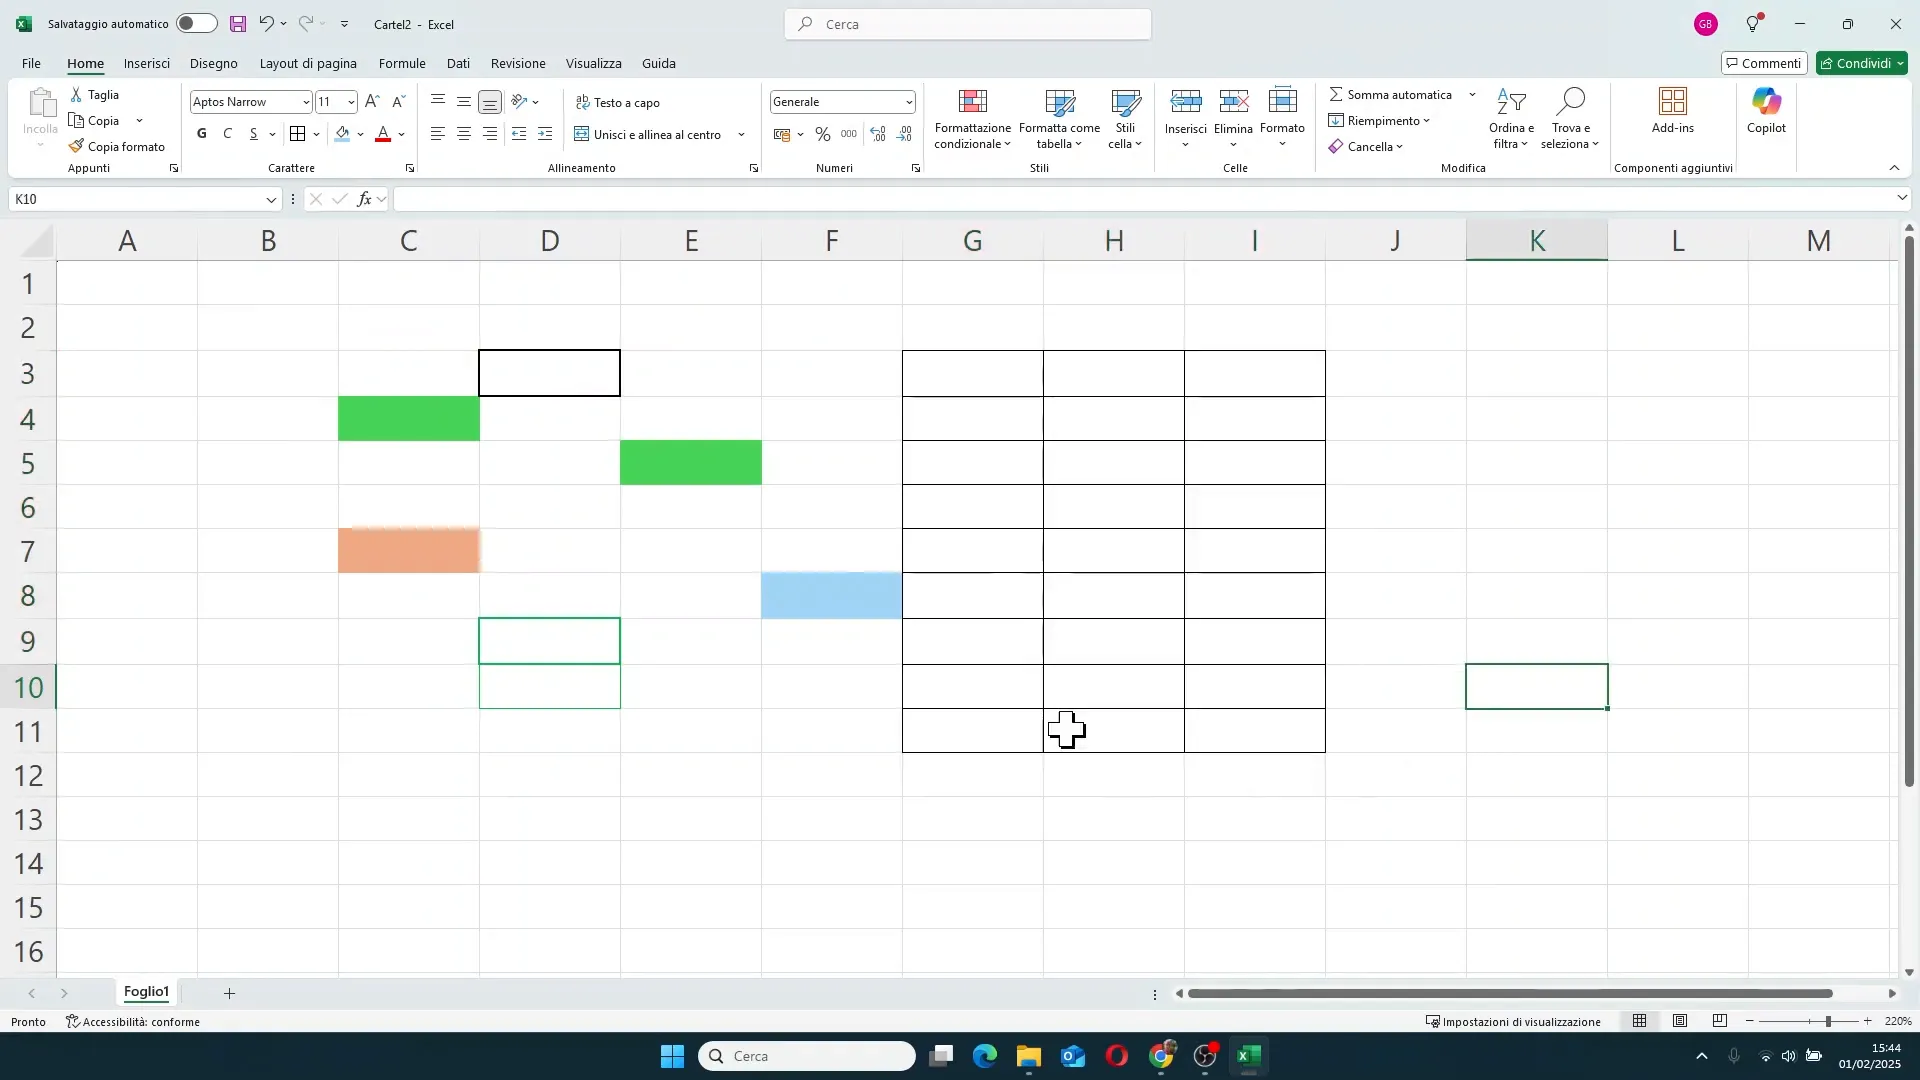Image resolution: width=1920 pixels, height=1080 pixels.
Task: Expand Somma automatica dropdown arrow
Action: (x=1472, y=95)
